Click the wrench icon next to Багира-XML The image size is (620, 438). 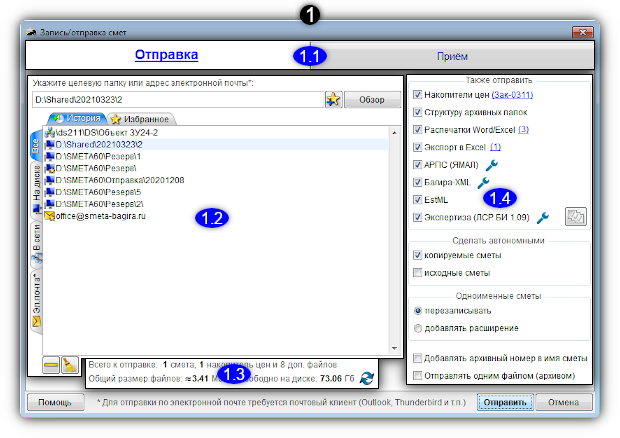tap(483, 182)
